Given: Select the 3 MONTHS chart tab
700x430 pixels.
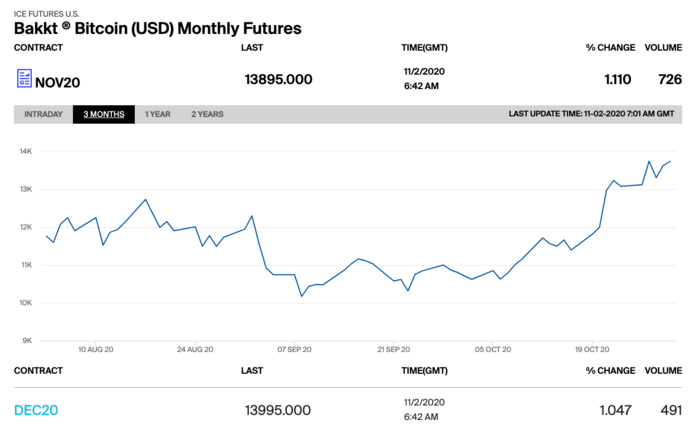Looking at the screenshot, I should 104,114.
